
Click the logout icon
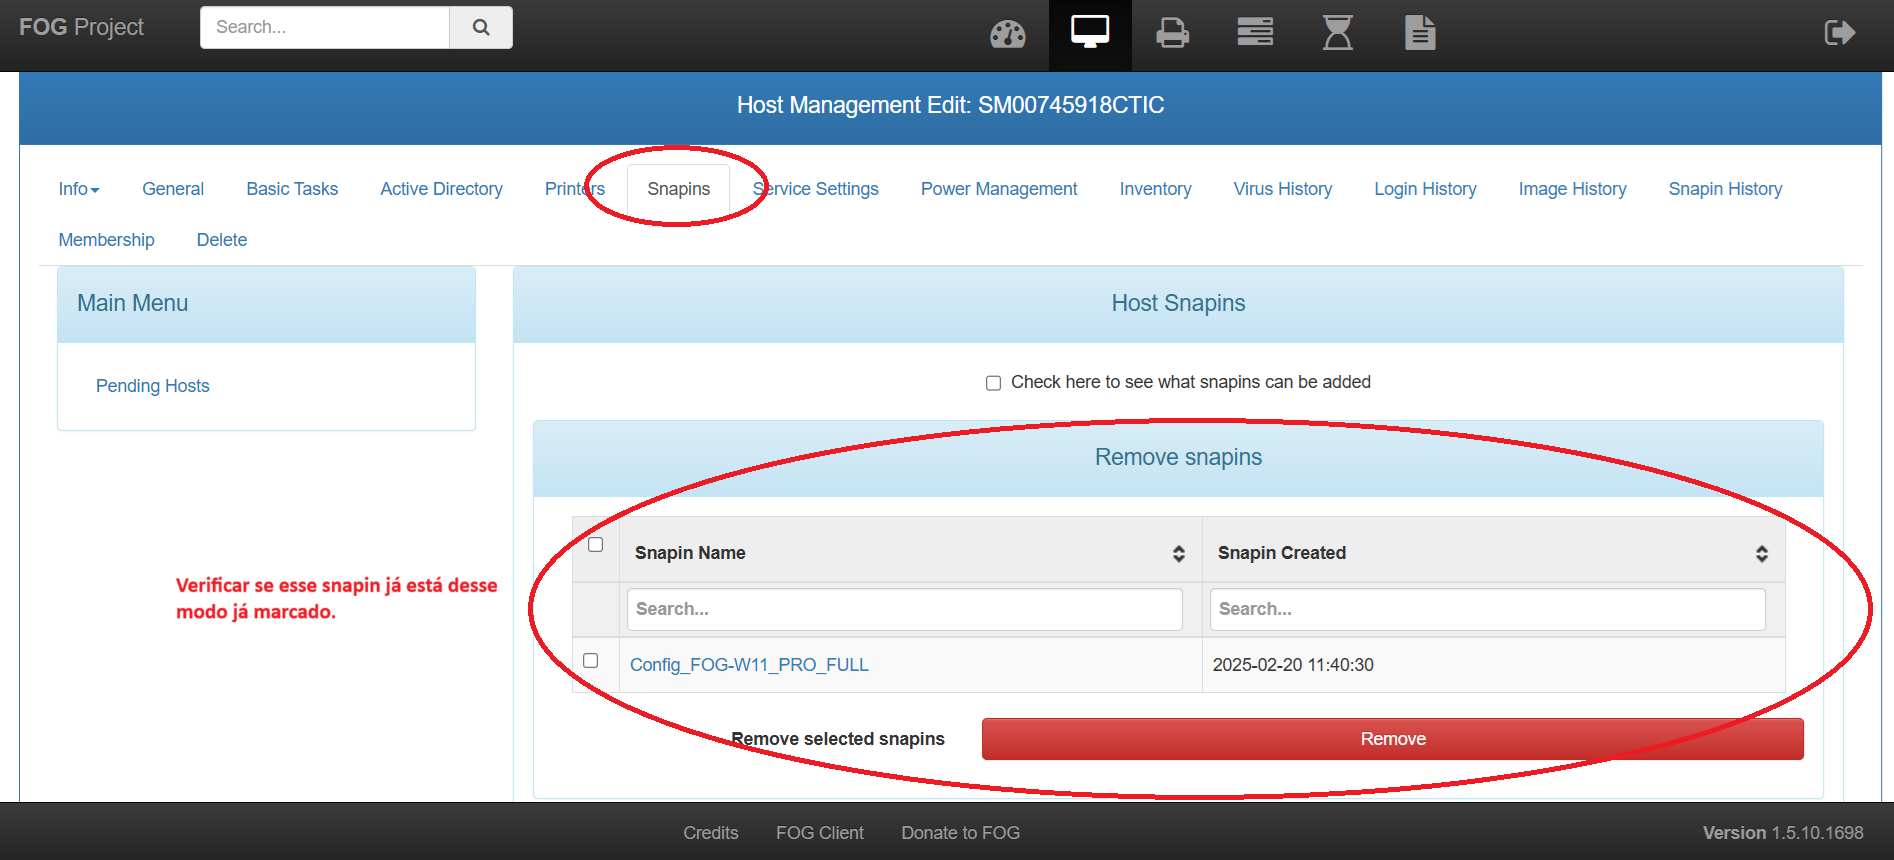pos(1839,33)
